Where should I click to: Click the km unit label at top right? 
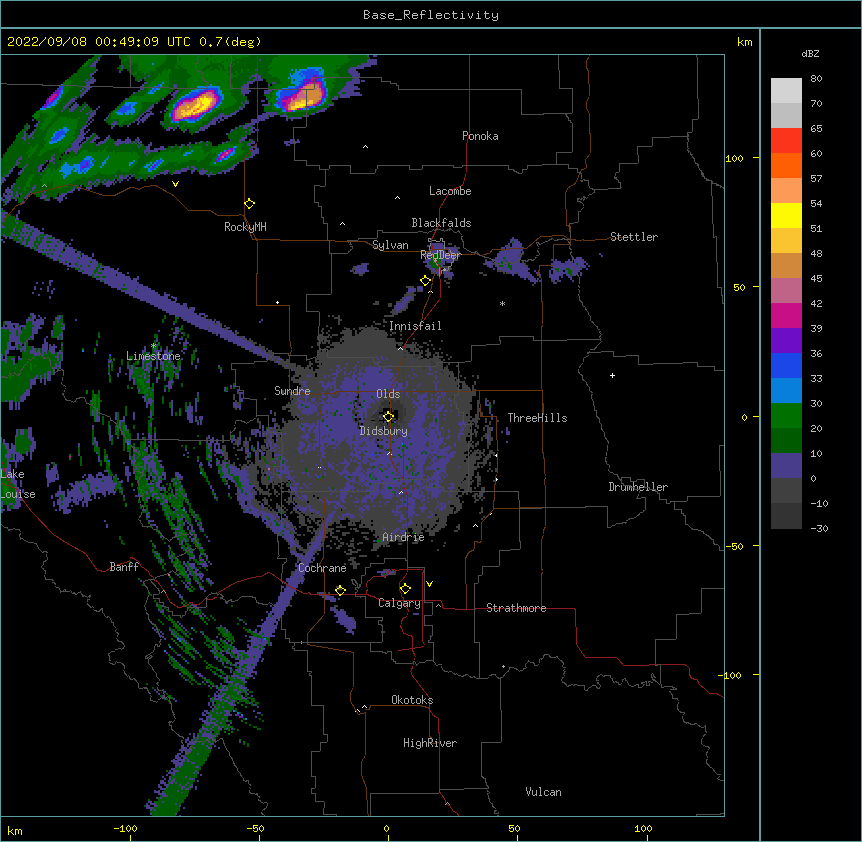pos(744,42)
